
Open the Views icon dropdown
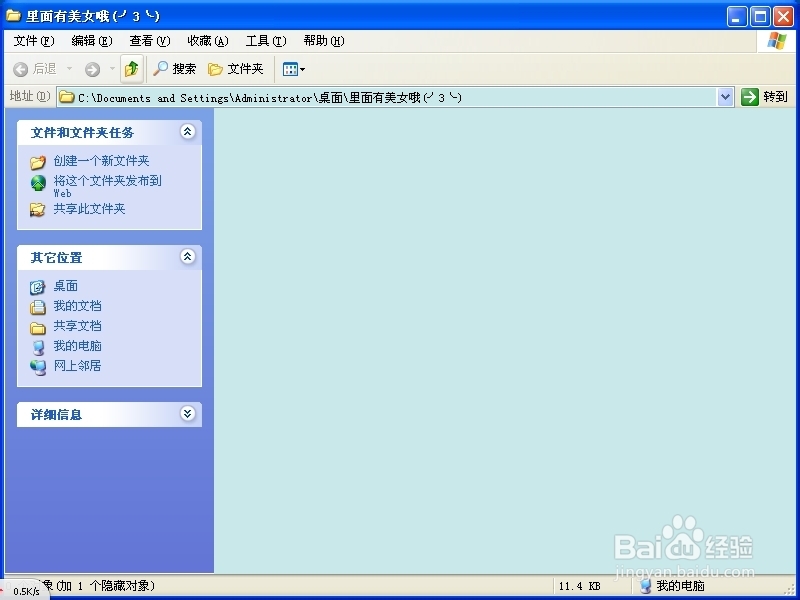294,69
